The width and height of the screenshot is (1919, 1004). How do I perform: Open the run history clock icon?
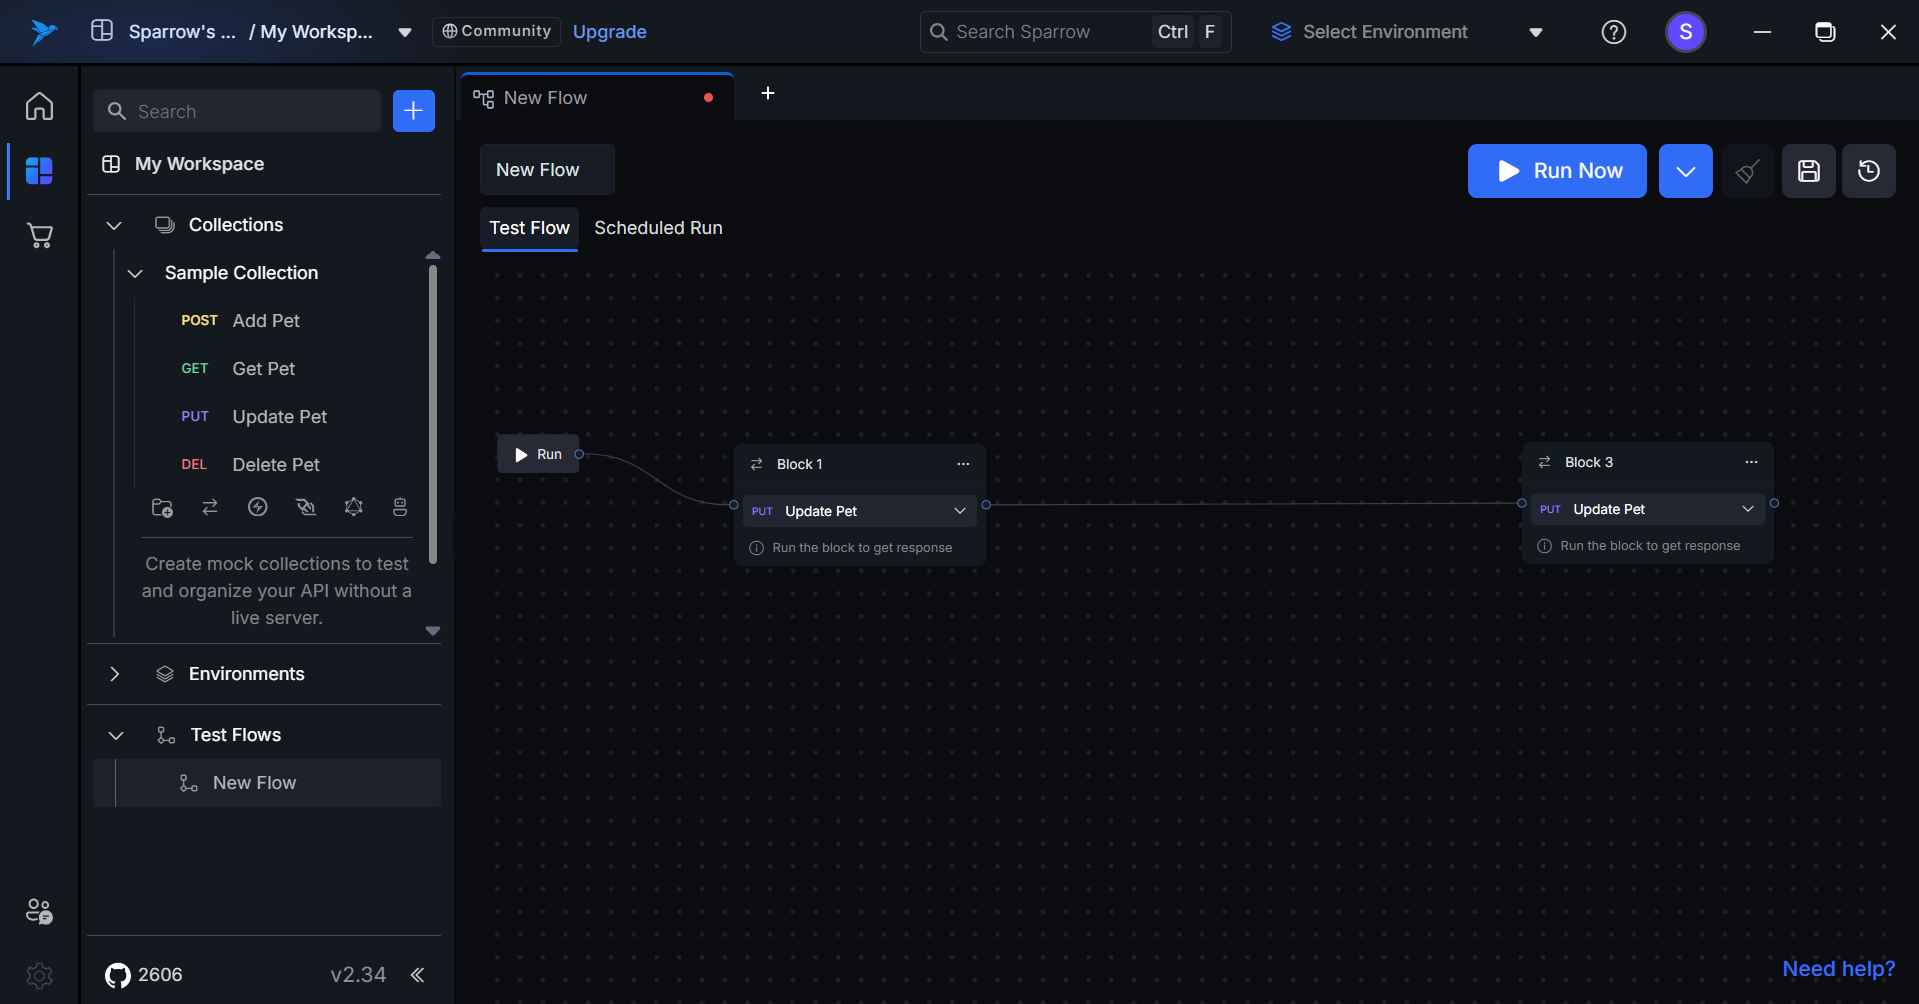pyautogui.click(x=1868, y=171)
